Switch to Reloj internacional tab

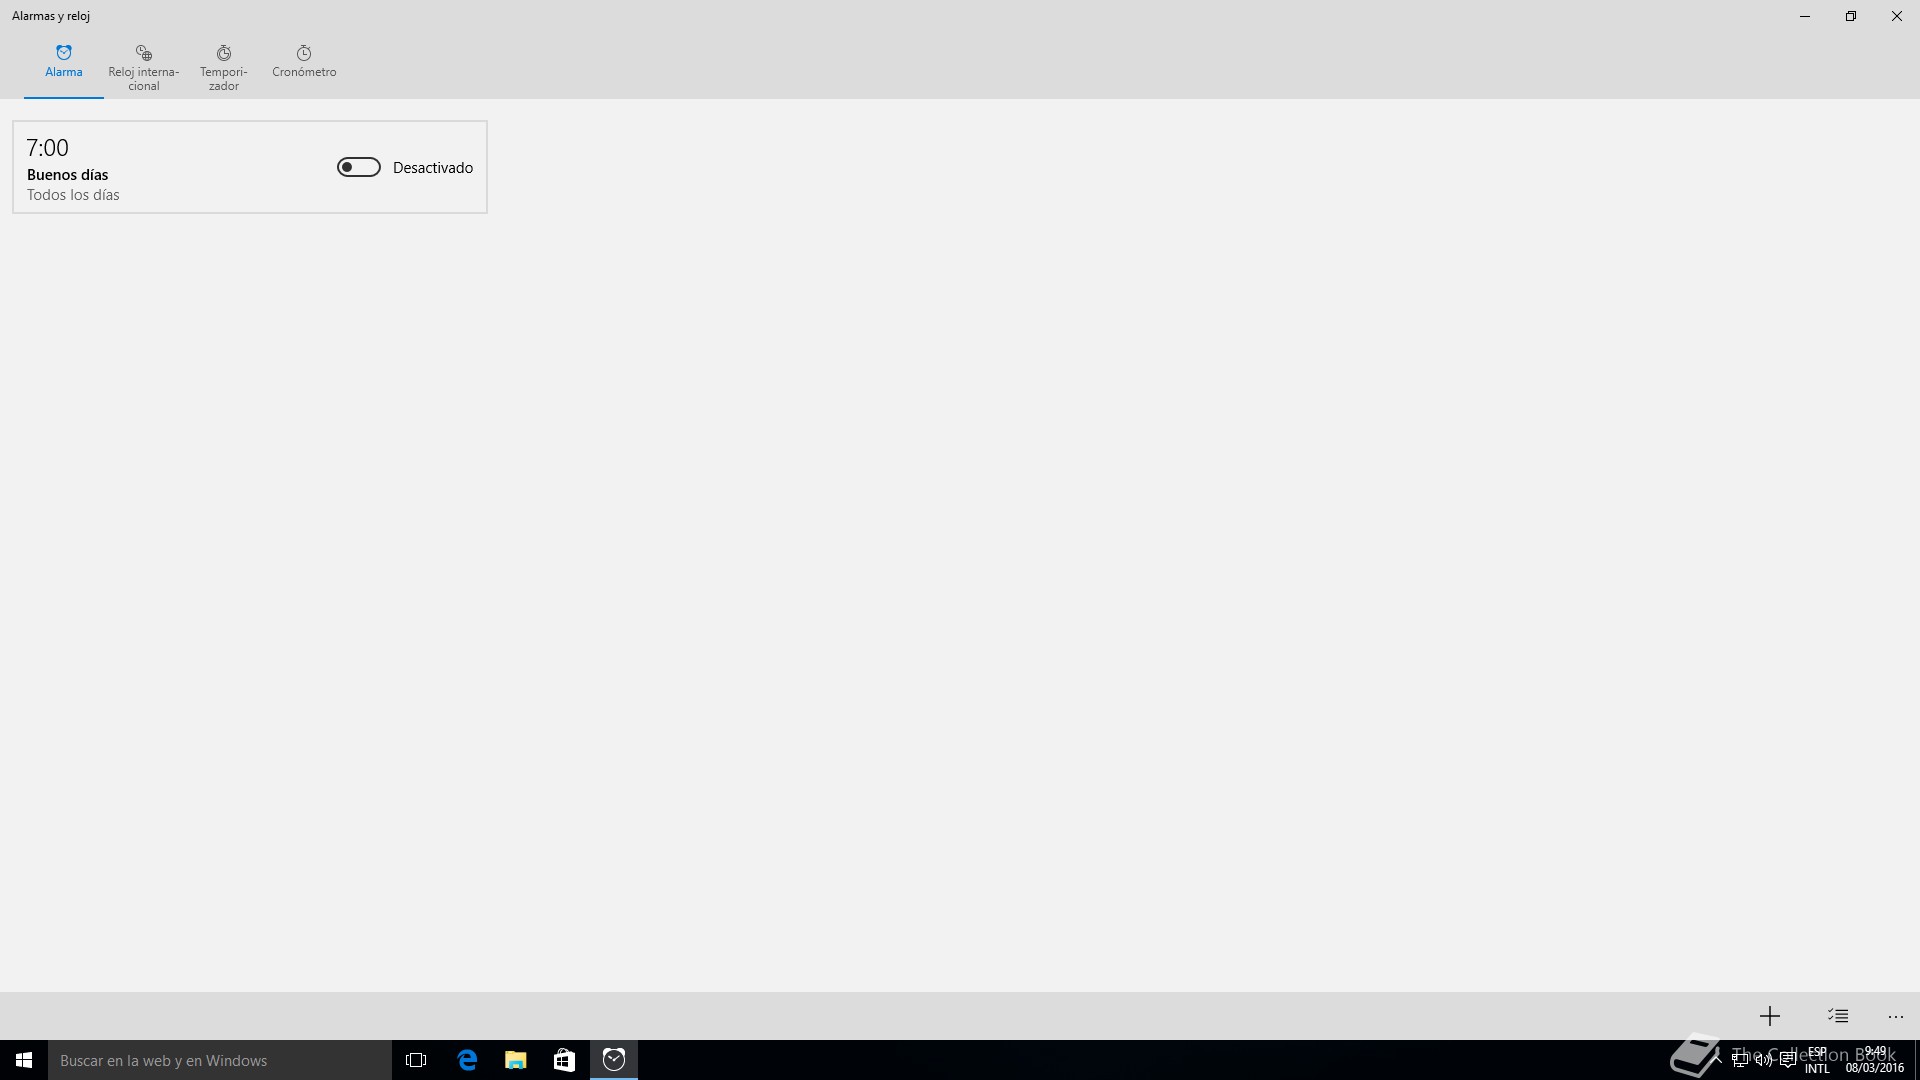[x=143, y=68]
